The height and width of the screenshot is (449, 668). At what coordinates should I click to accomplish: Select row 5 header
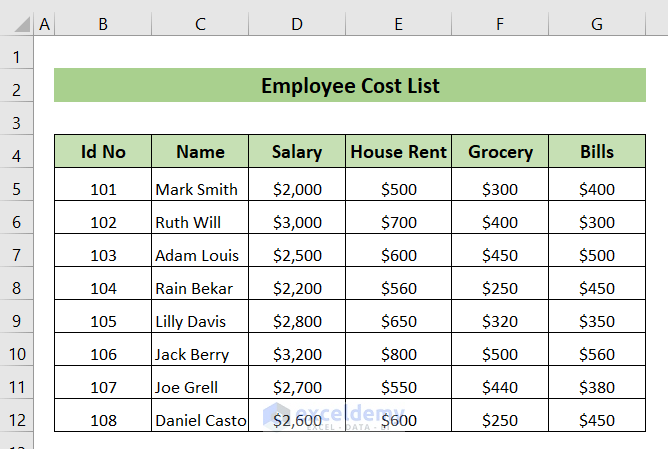(17, 189)
